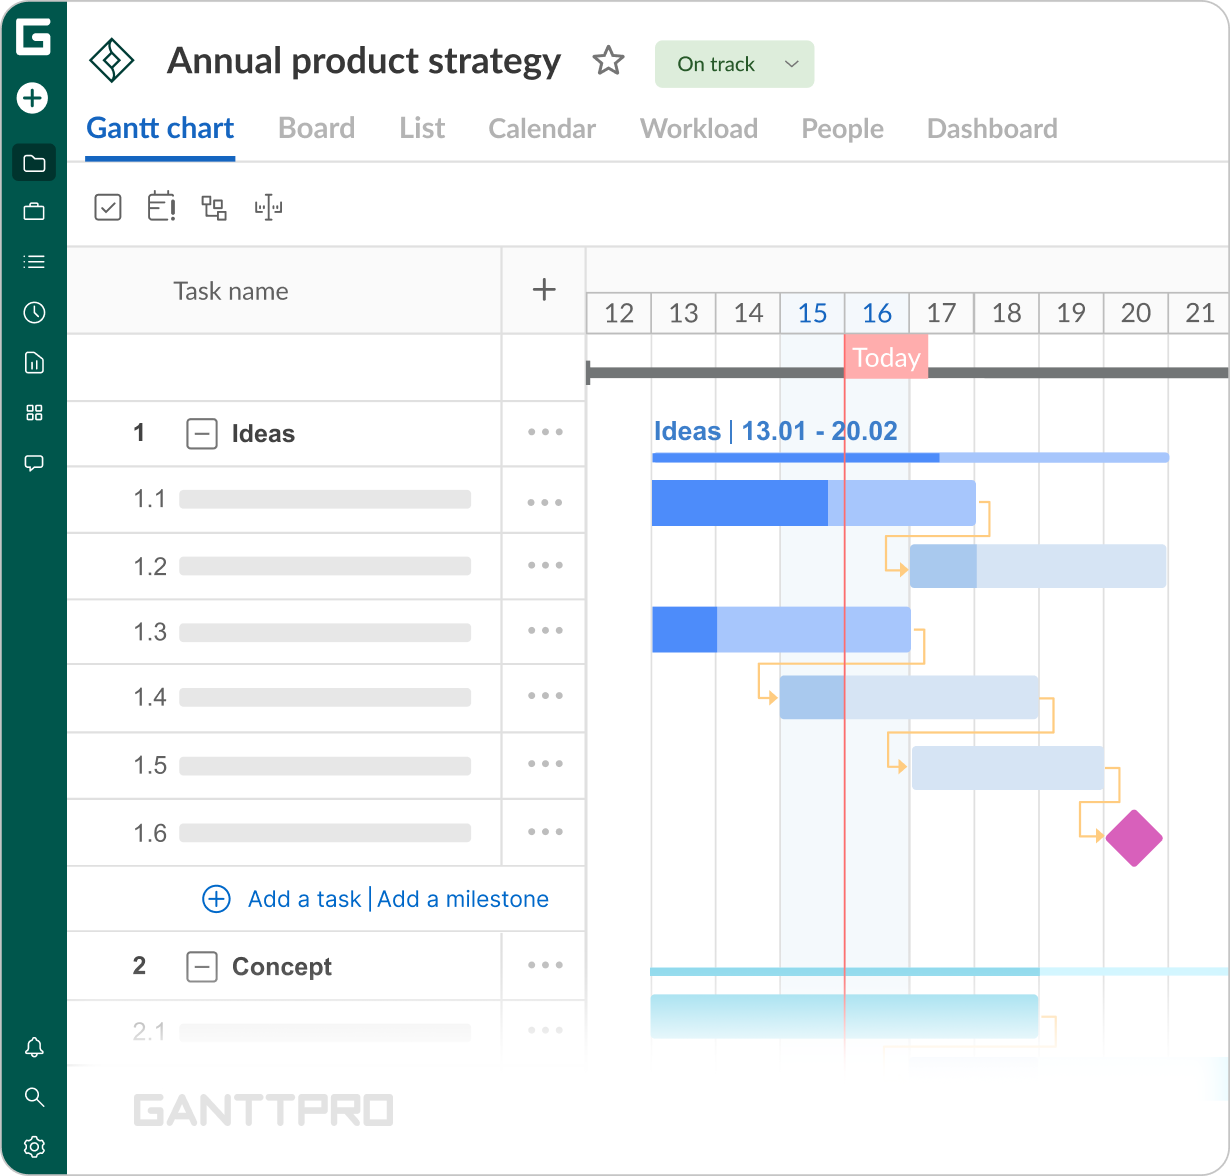
Task: Switch to the Workload tab
Action: (698, 129)
